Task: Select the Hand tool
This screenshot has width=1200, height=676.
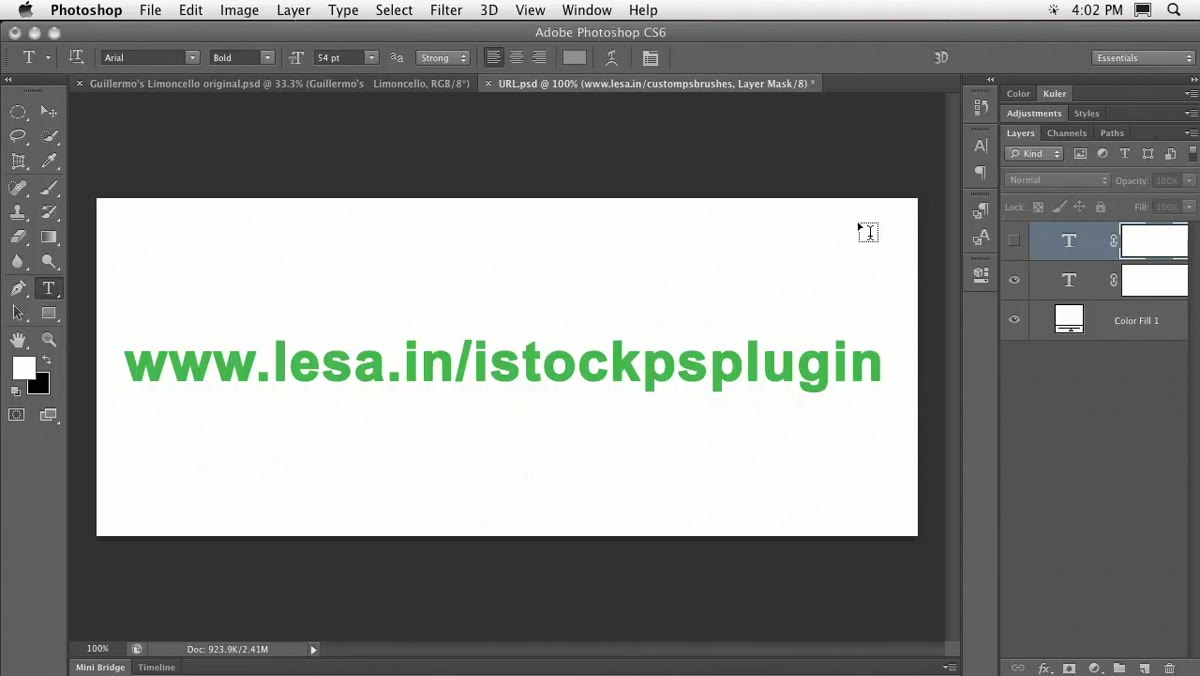Action: (18, 341)
